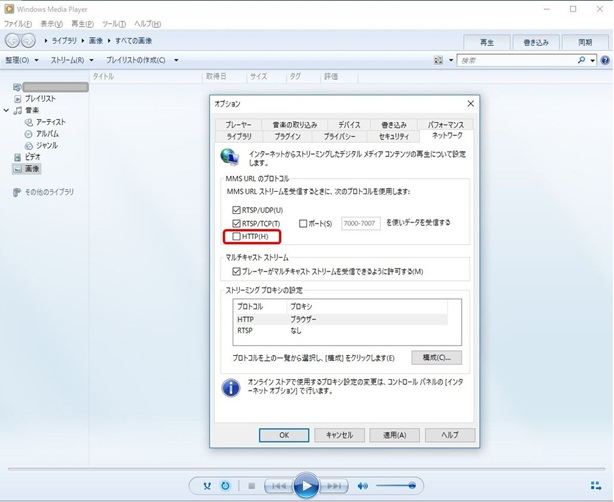Click the Stop playback button
This screenshot has height=502, width=614.
tap(252, 486)
